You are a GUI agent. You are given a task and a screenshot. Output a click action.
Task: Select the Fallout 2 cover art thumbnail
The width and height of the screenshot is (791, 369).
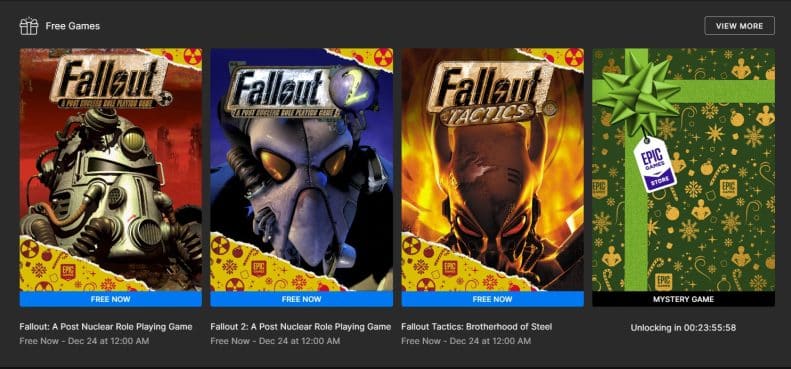click(x=302, y=170)
